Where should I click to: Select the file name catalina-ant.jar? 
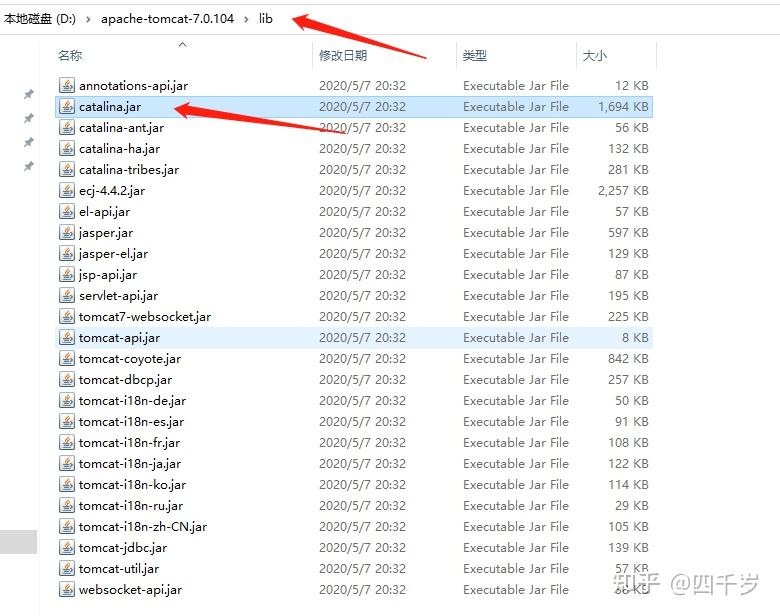[x=121, y=127]
